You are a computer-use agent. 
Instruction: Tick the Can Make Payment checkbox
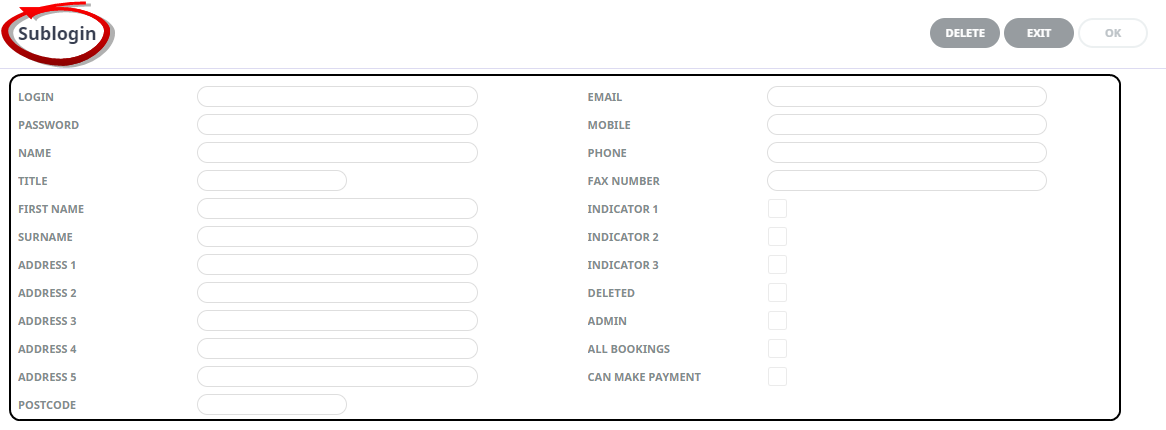click(777, 377)
